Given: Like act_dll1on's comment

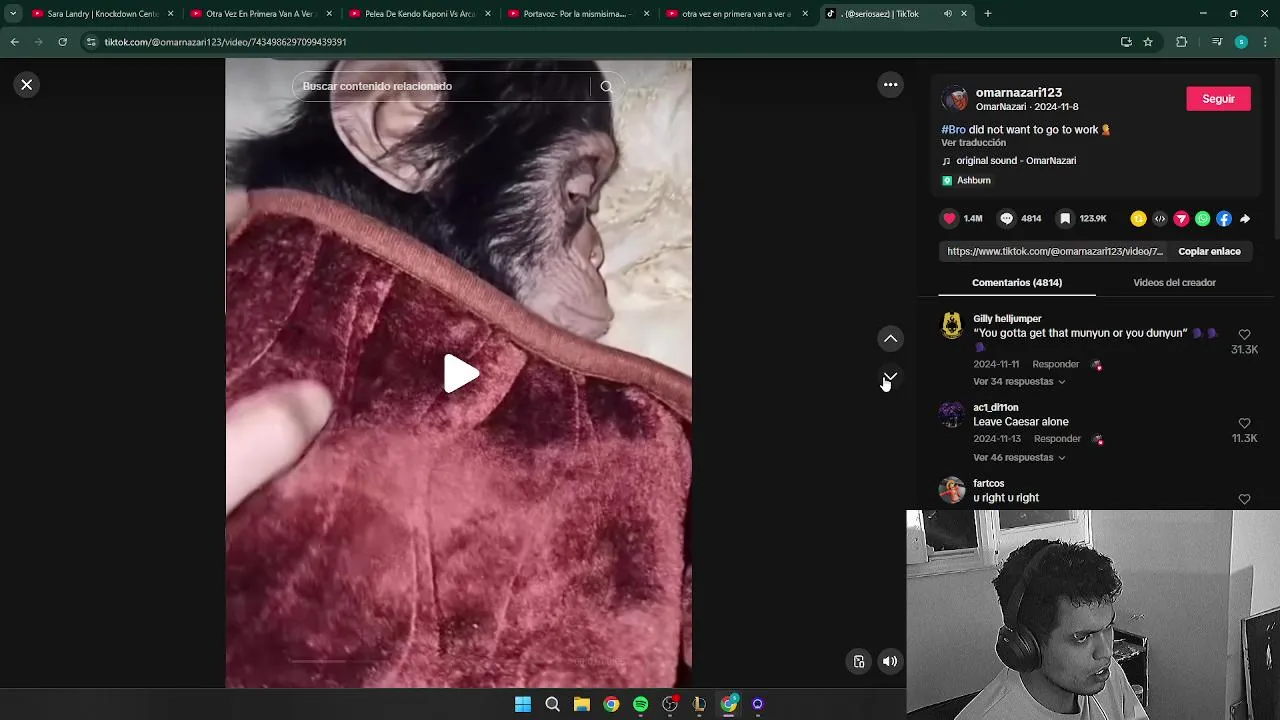Looking at the screenshot, I should point(1244,424).
